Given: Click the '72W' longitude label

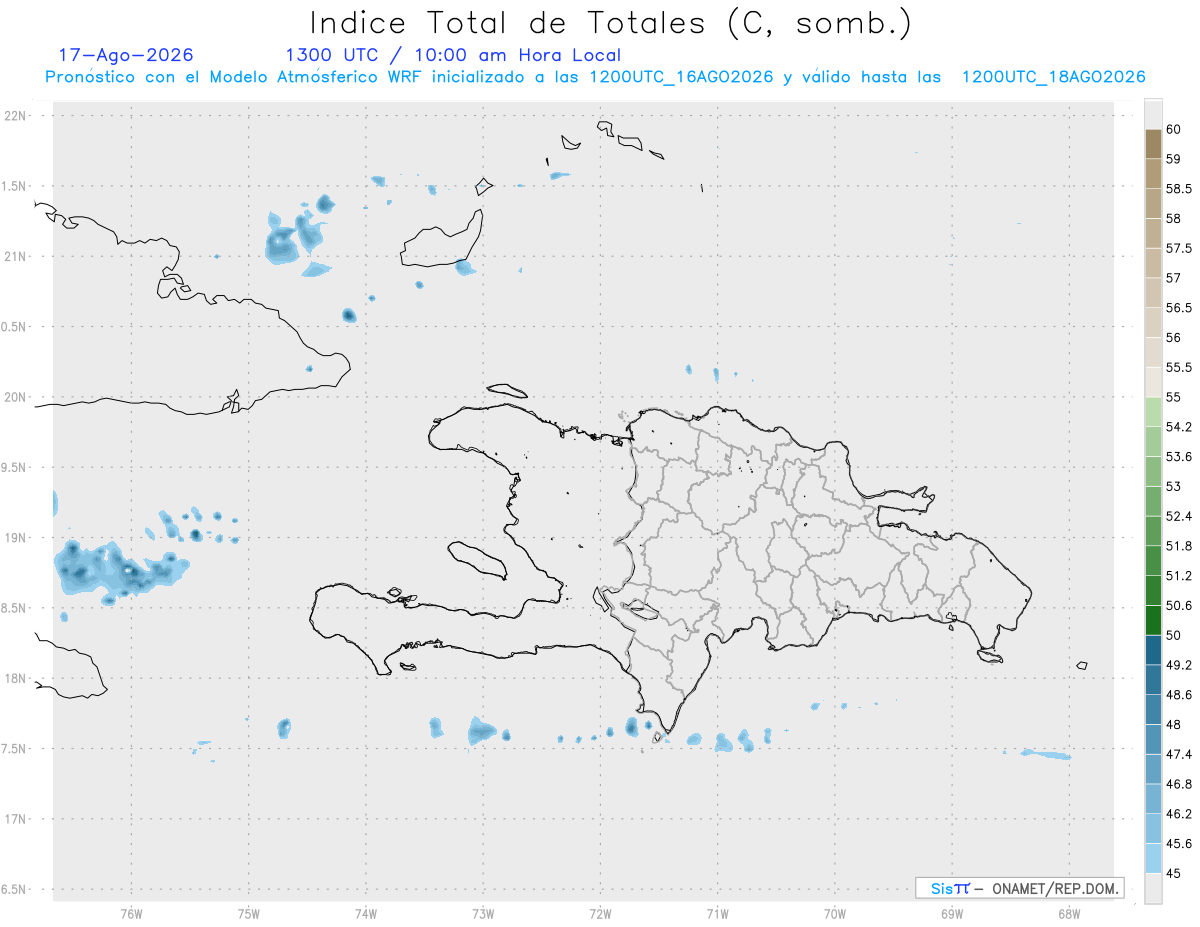Looking at the screenshot, I should tap(600, 914).
